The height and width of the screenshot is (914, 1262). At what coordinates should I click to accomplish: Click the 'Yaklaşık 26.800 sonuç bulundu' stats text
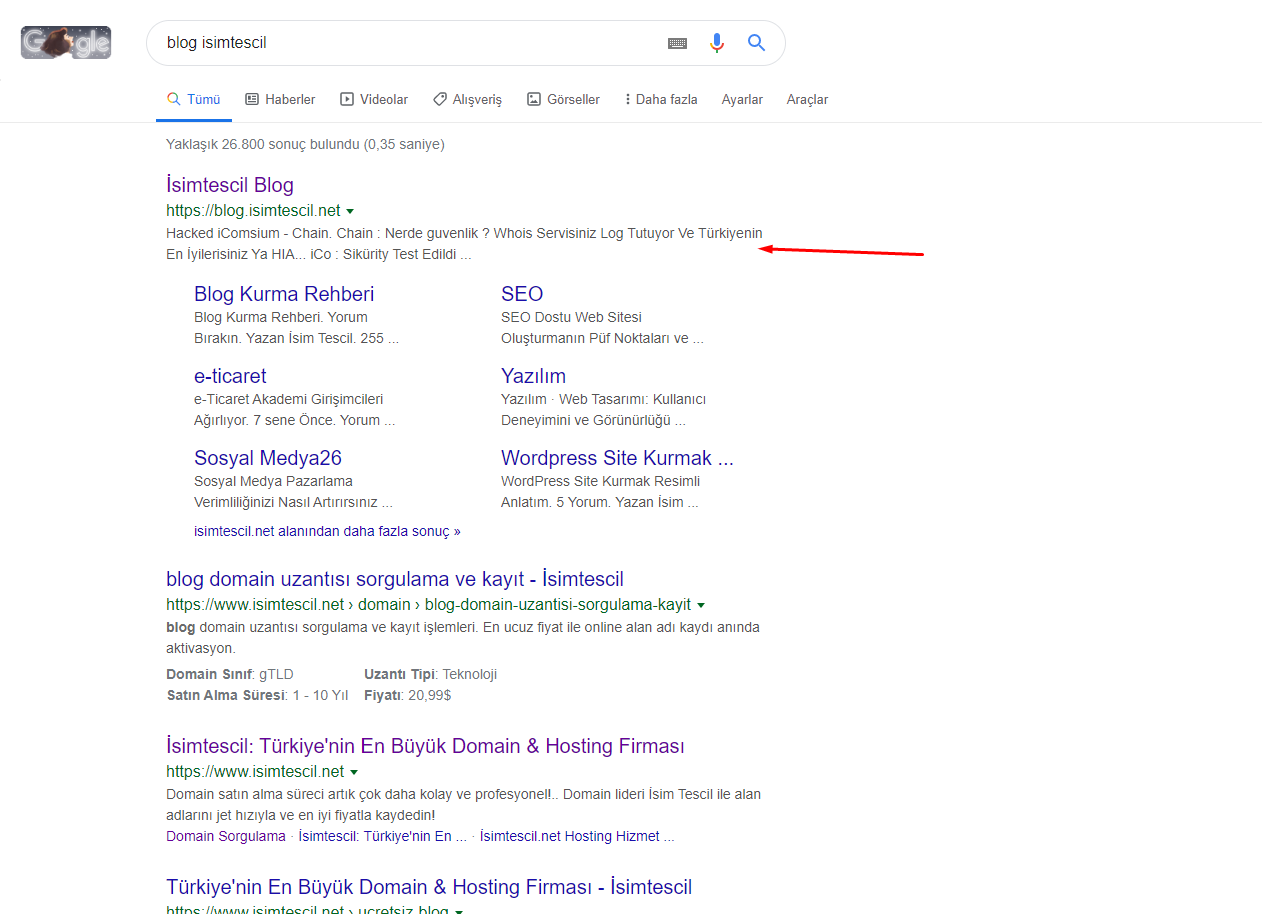(305, 144)
